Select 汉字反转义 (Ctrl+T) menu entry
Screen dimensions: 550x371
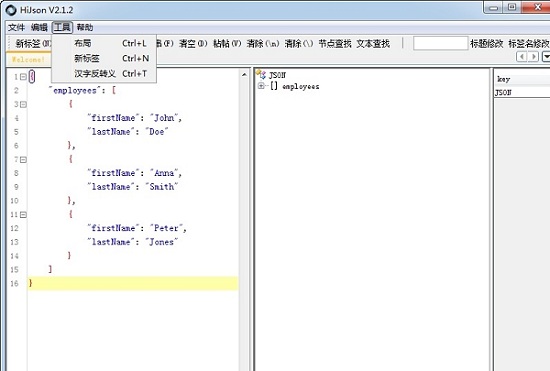104,74
